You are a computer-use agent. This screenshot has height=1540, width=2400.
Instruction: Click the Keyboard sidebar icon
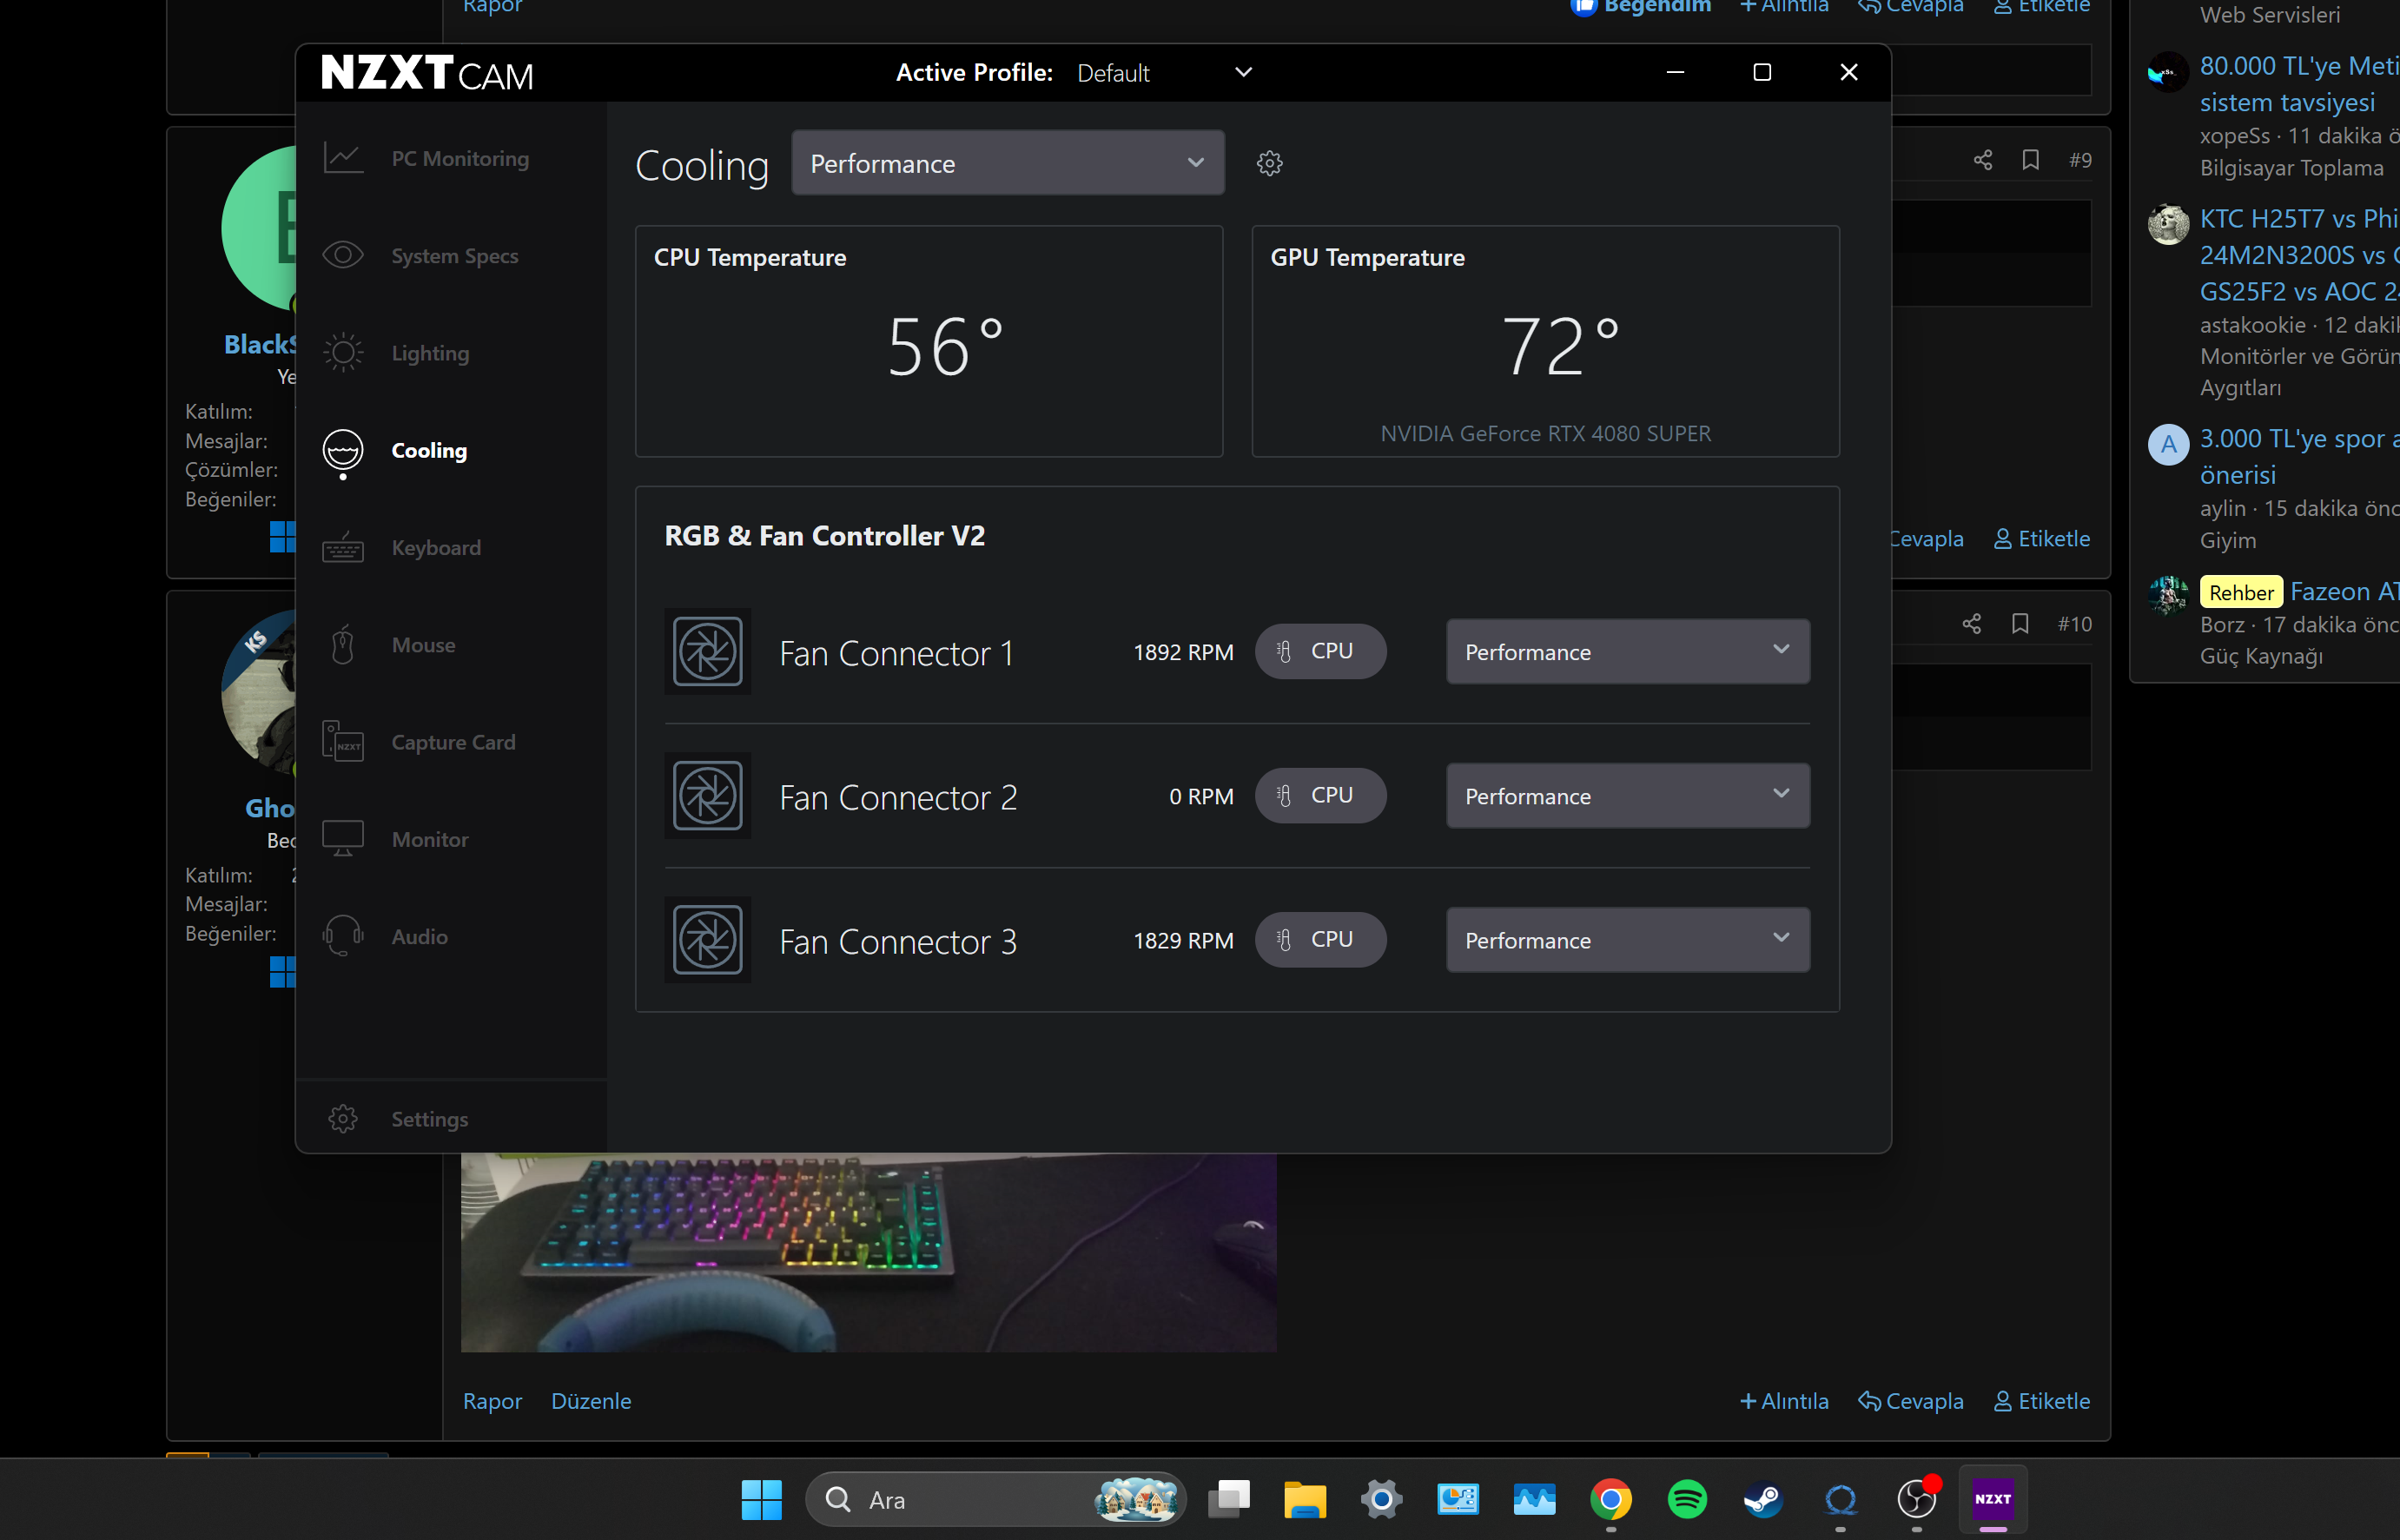(343, 547)
